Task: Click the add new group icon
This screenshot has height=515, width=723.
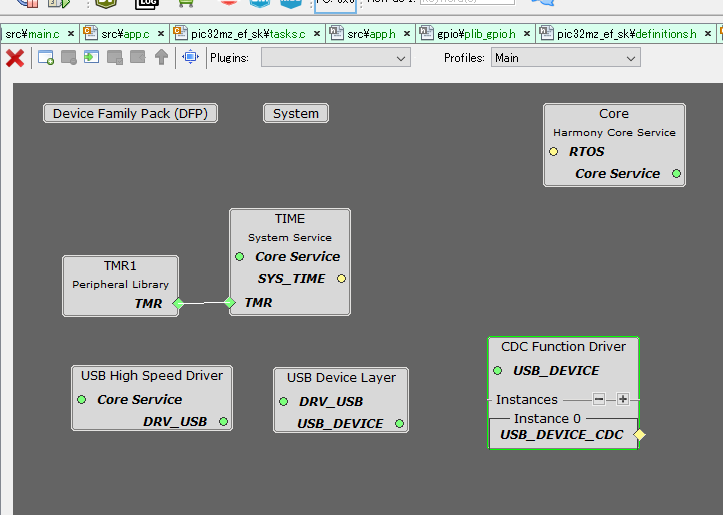Action: [46, 58]
